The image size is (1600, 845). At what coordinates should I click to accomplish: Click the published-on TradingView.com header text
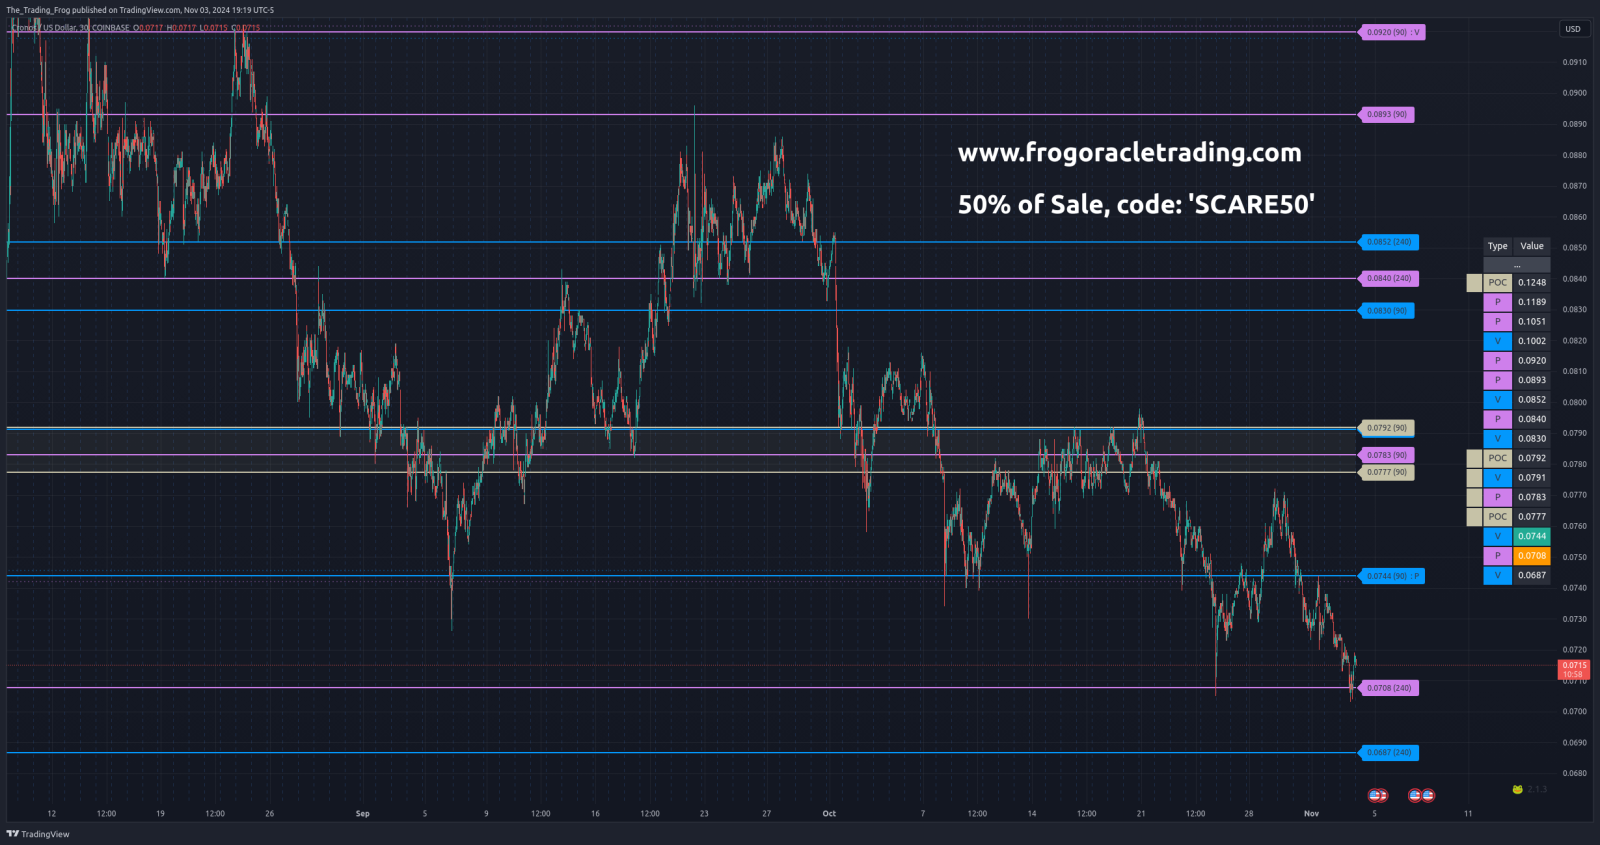pos(140,10)
